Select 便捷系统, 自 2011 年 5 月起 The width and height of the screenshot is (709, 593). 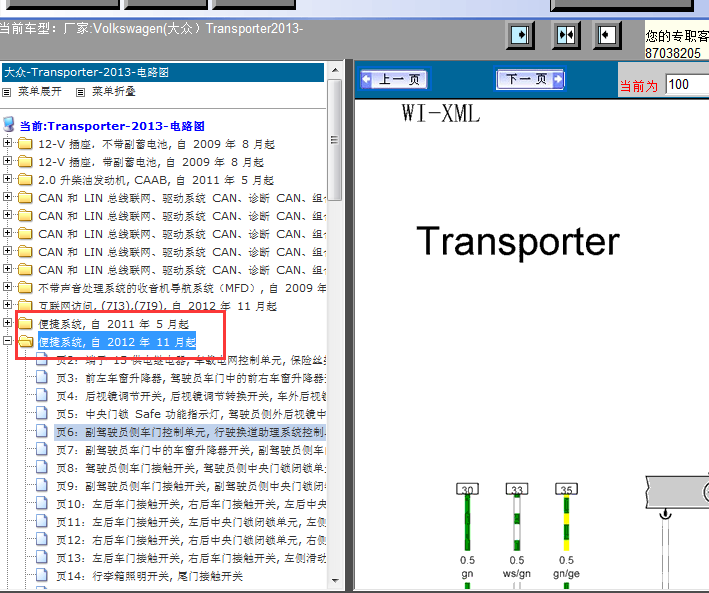[x=113, y=324]
